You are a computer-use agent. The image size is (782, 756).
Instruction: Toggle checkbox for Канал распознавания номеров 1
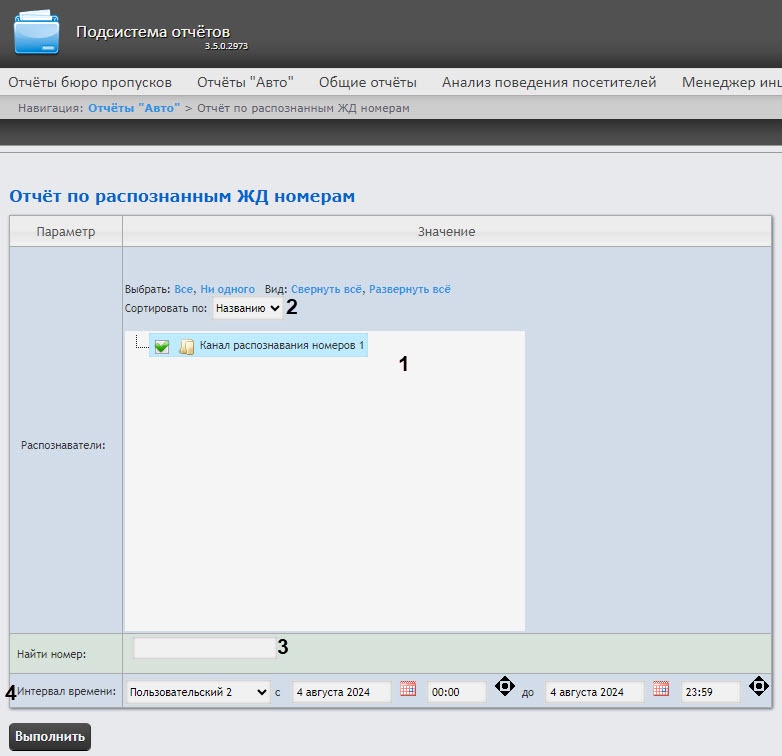162,346
